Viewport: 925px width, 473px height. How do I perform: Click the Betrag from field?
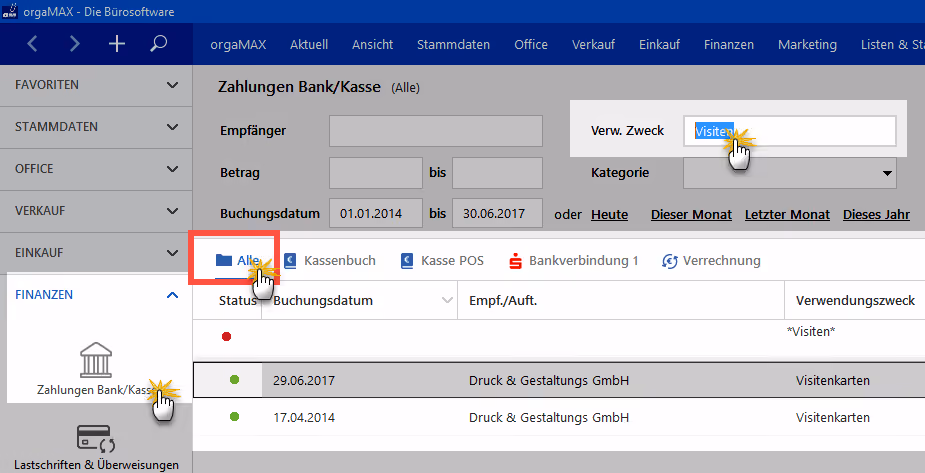[x=376, y=173]
